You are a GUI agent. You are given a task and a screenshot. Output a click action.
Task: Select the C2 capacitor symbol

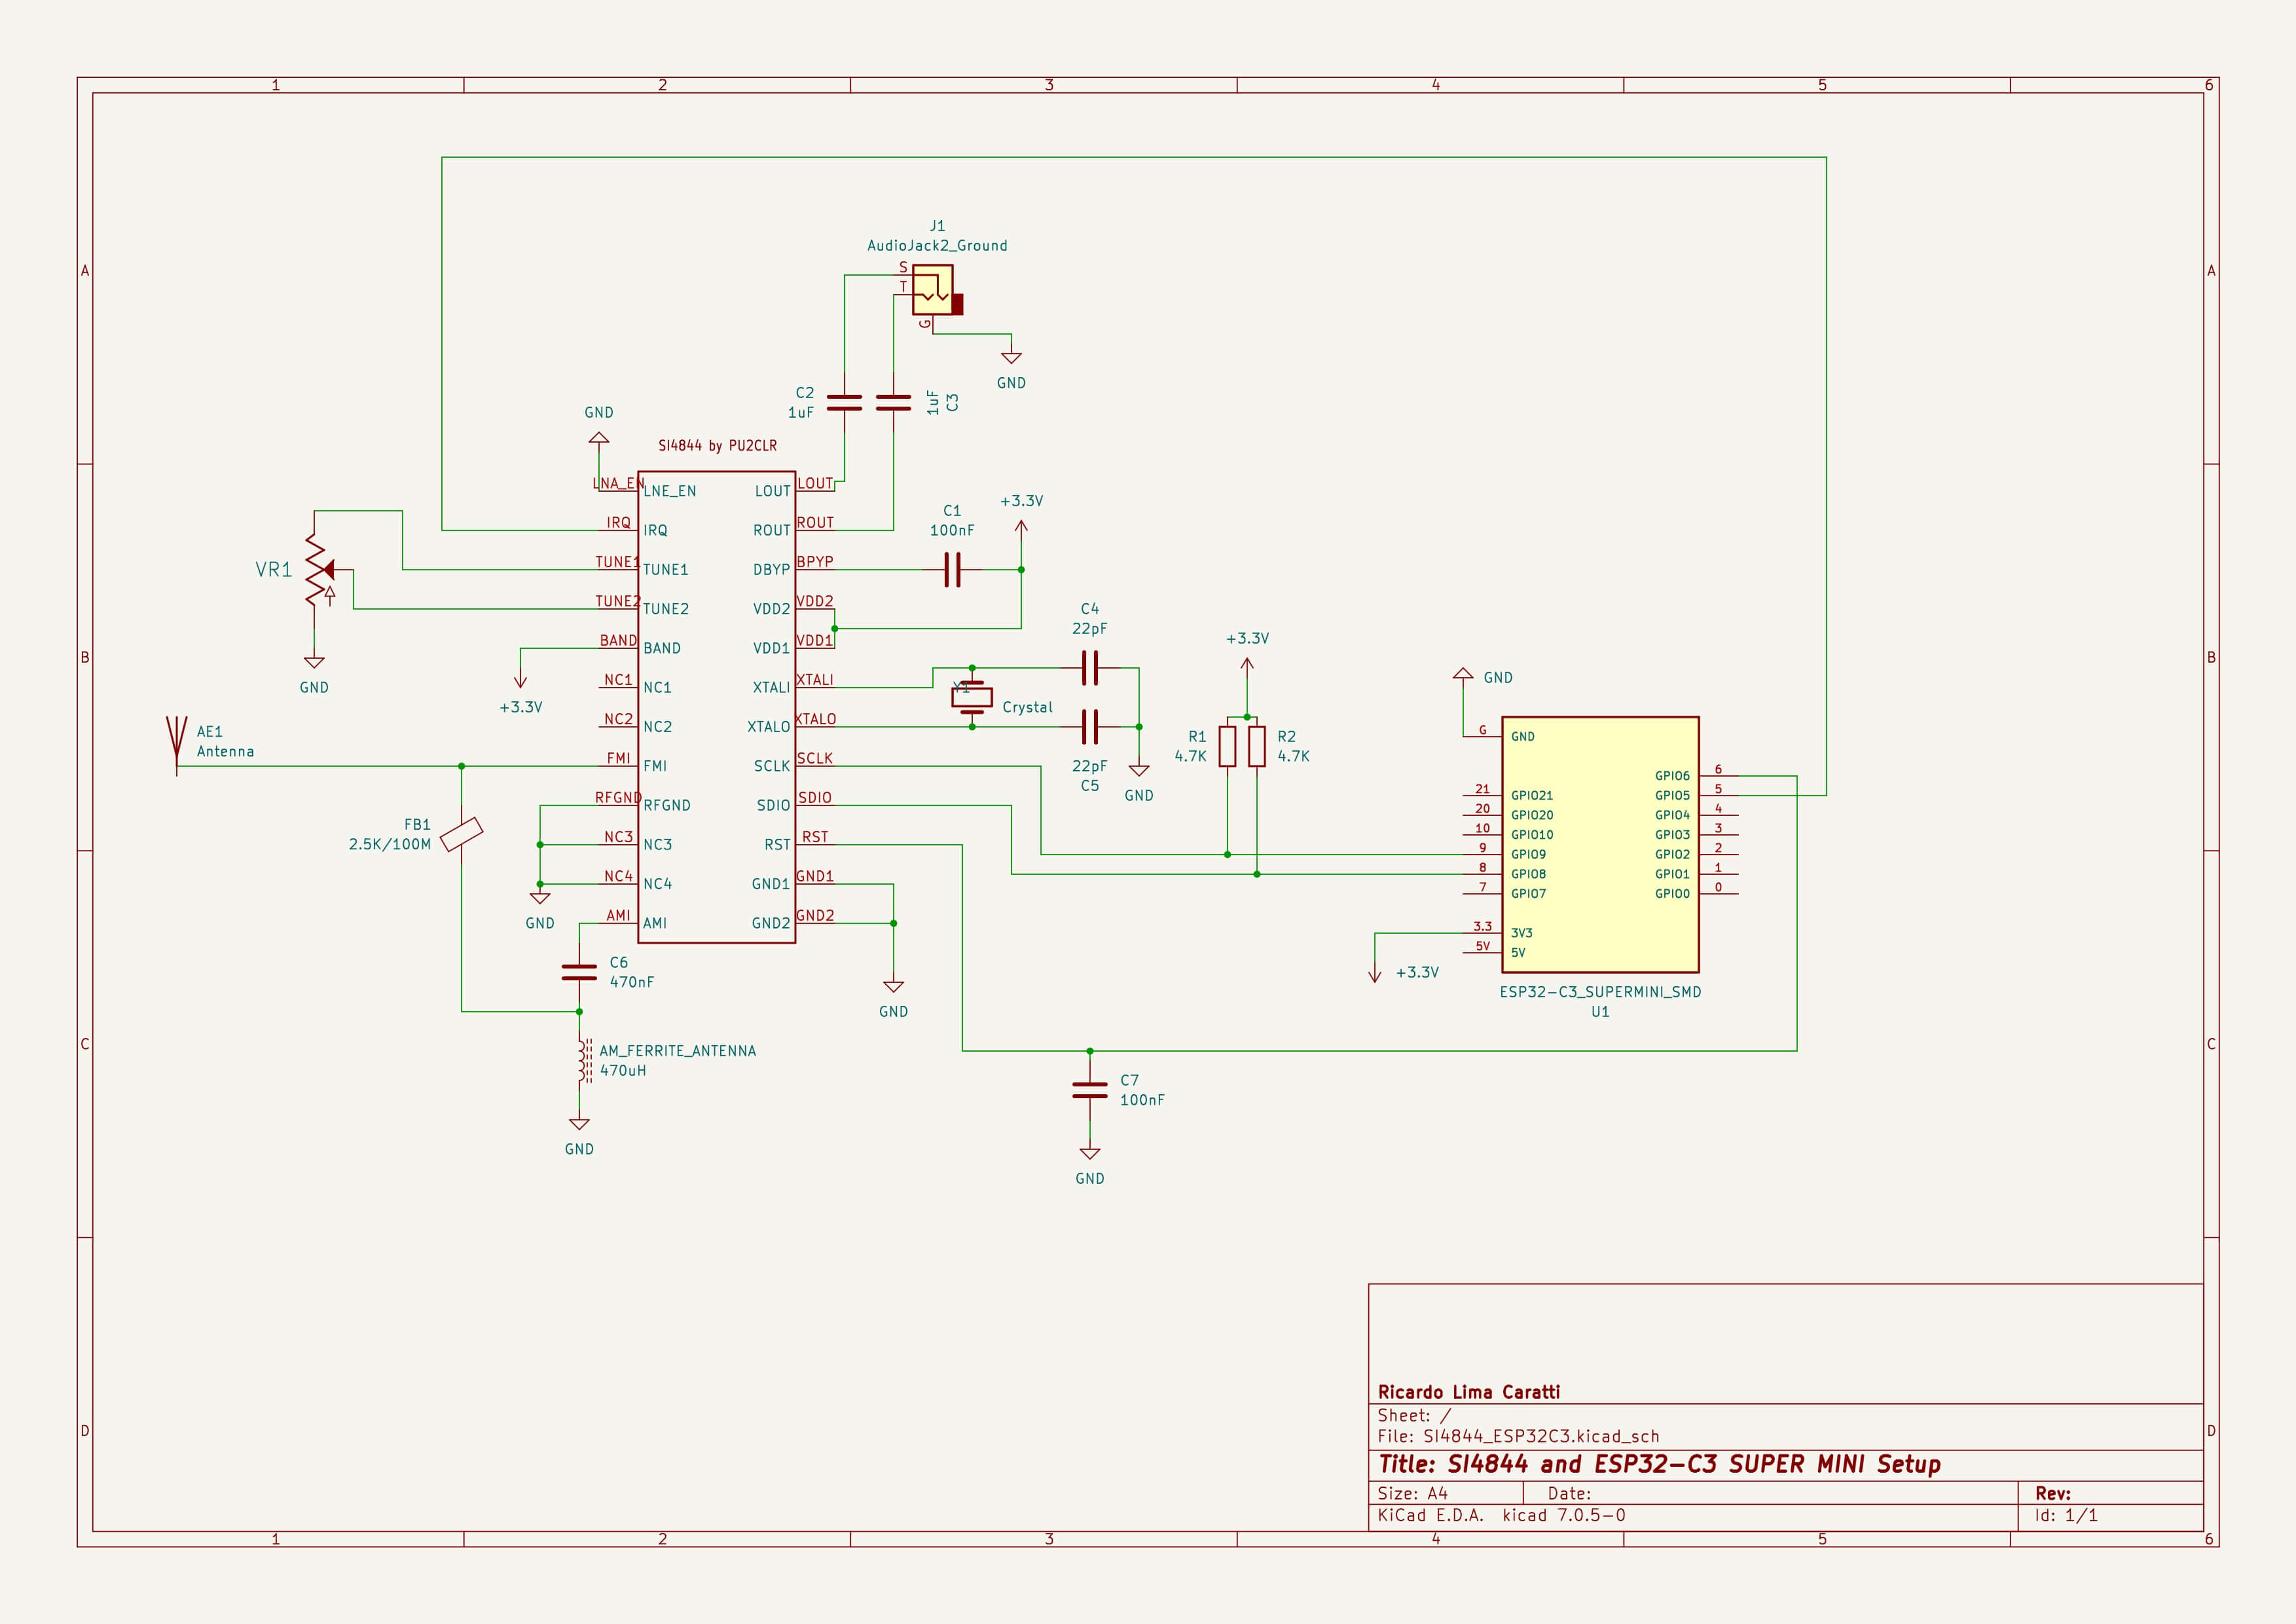pyautogui.click(x=845, y=402)
